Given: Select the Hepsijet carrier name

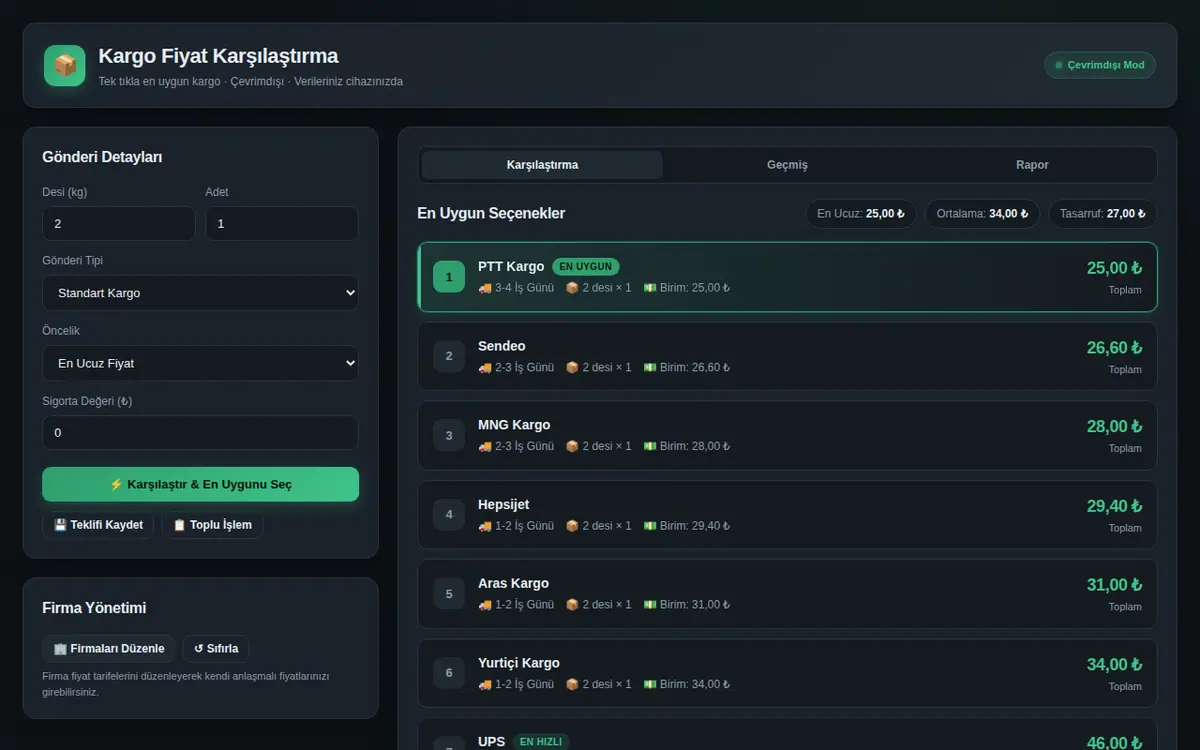Looking at the screenshot, I should click(x=504, y=505).
